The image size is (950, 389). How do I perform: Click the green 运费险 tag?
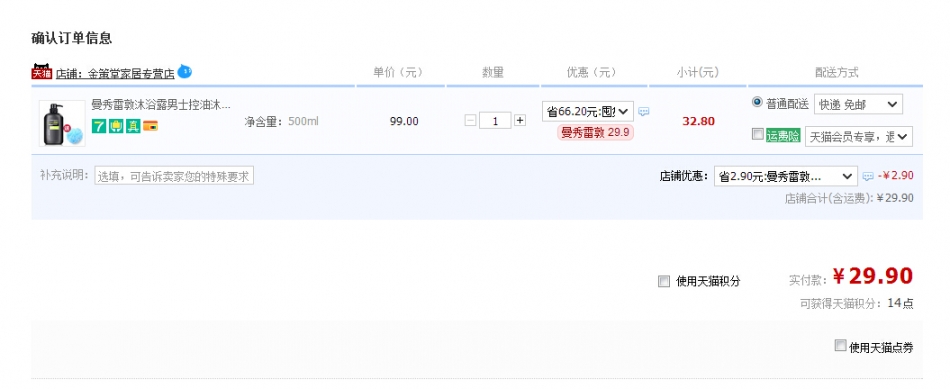coord(783,136)
